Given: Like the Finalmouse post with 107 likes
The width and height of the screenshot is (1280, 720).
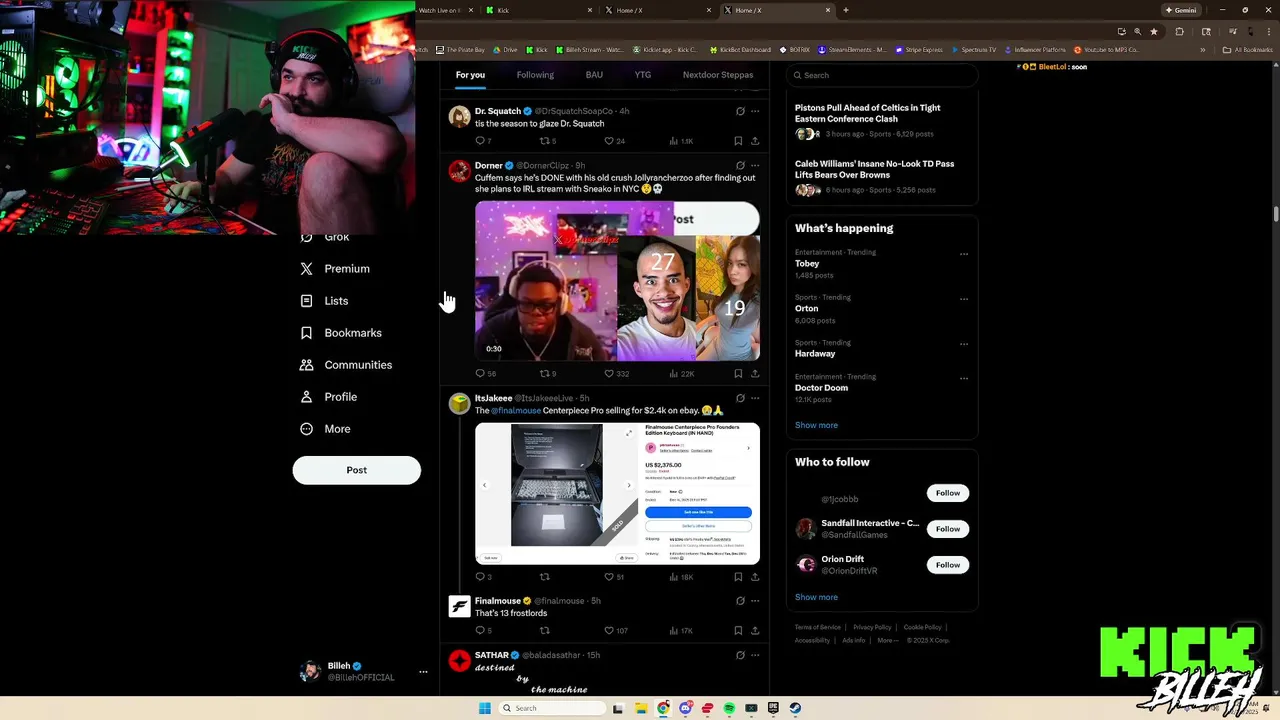Looking at the screenshot, I should [616, 631].
